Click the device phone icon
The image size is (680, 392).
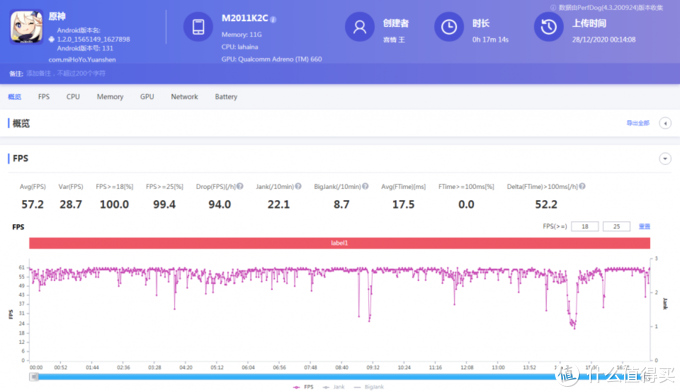tap(198, 27)
